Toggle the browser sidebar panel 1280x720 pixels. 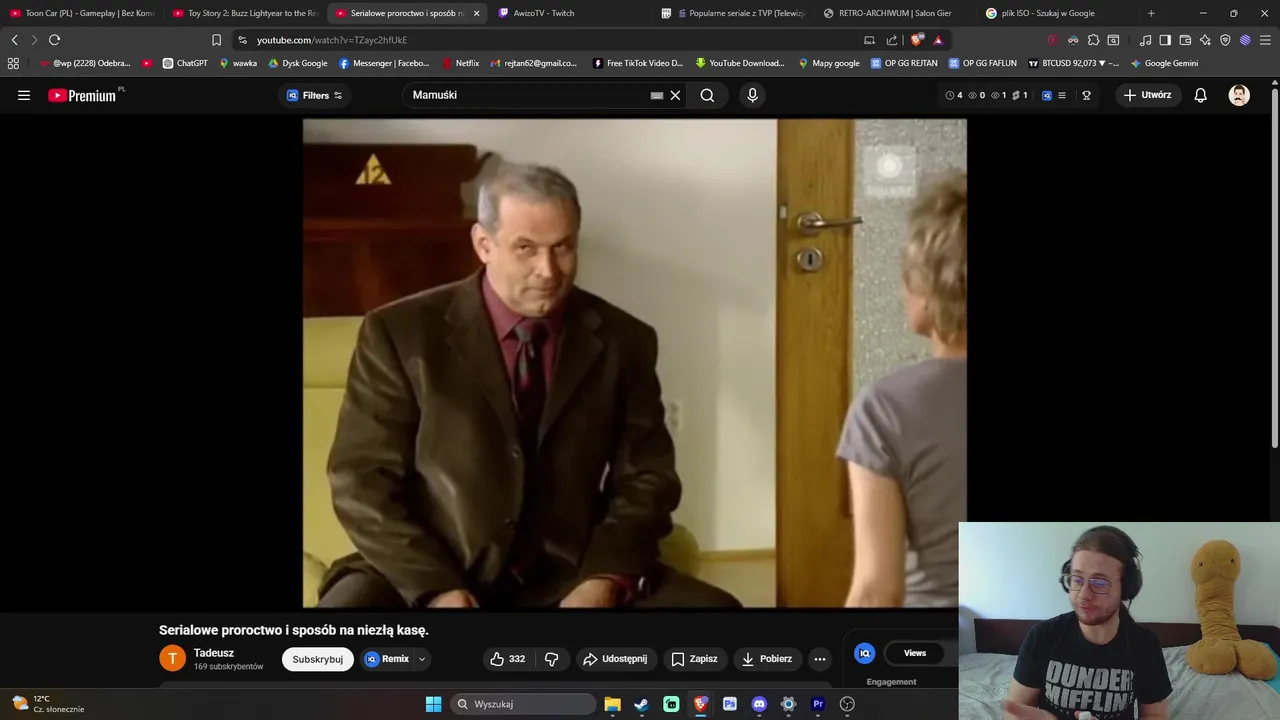tap(1165, 40)
